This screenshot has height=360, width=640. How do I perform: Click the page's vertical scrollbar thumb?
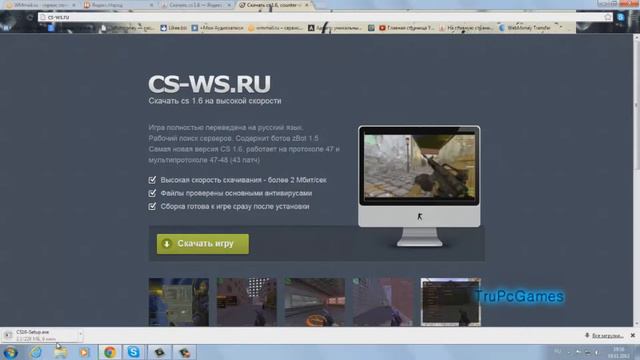636,105
